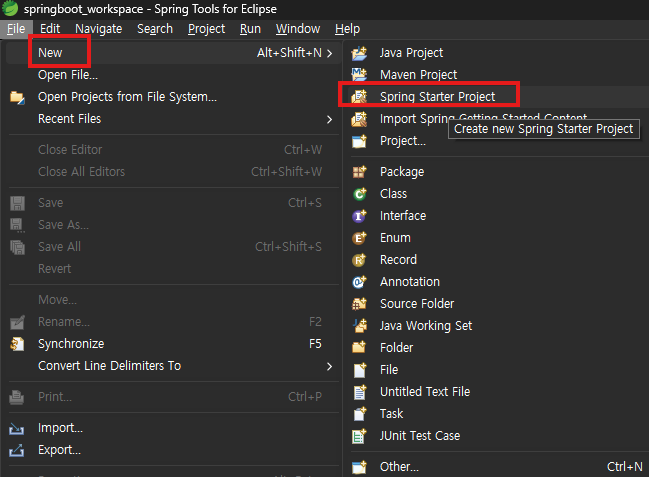The image size is (649, 477).
Task: Click the Import Spring Getting Started Content icon
Action: coord(359,119)
